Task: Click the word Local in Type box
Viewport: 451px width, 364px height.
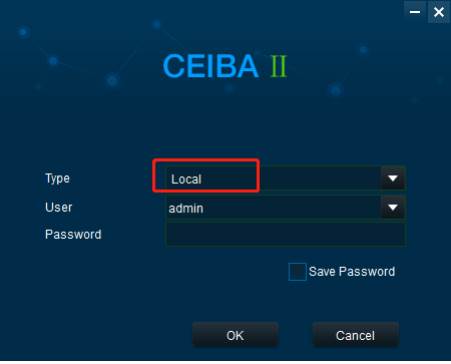Action: click(186, 179)
